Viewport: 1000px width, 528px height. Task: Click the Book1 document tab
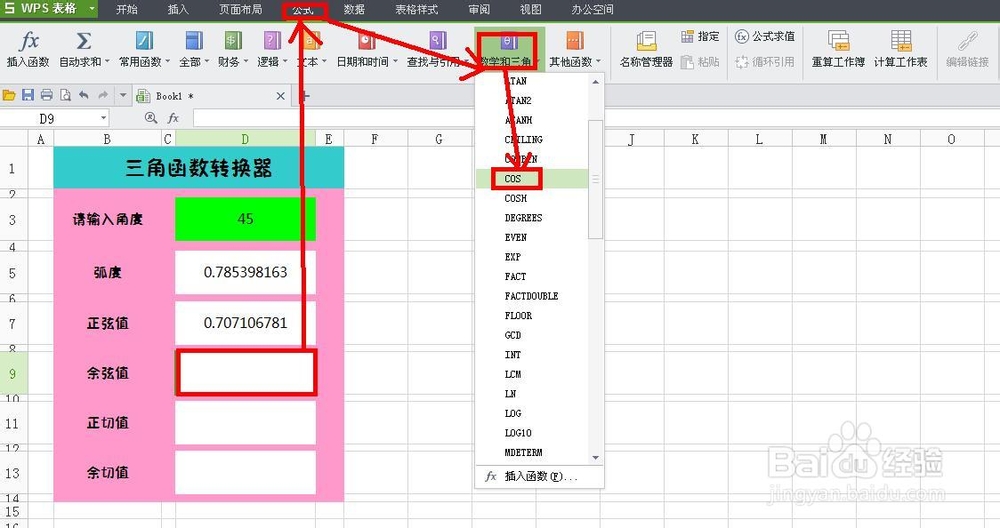(210, 96)
